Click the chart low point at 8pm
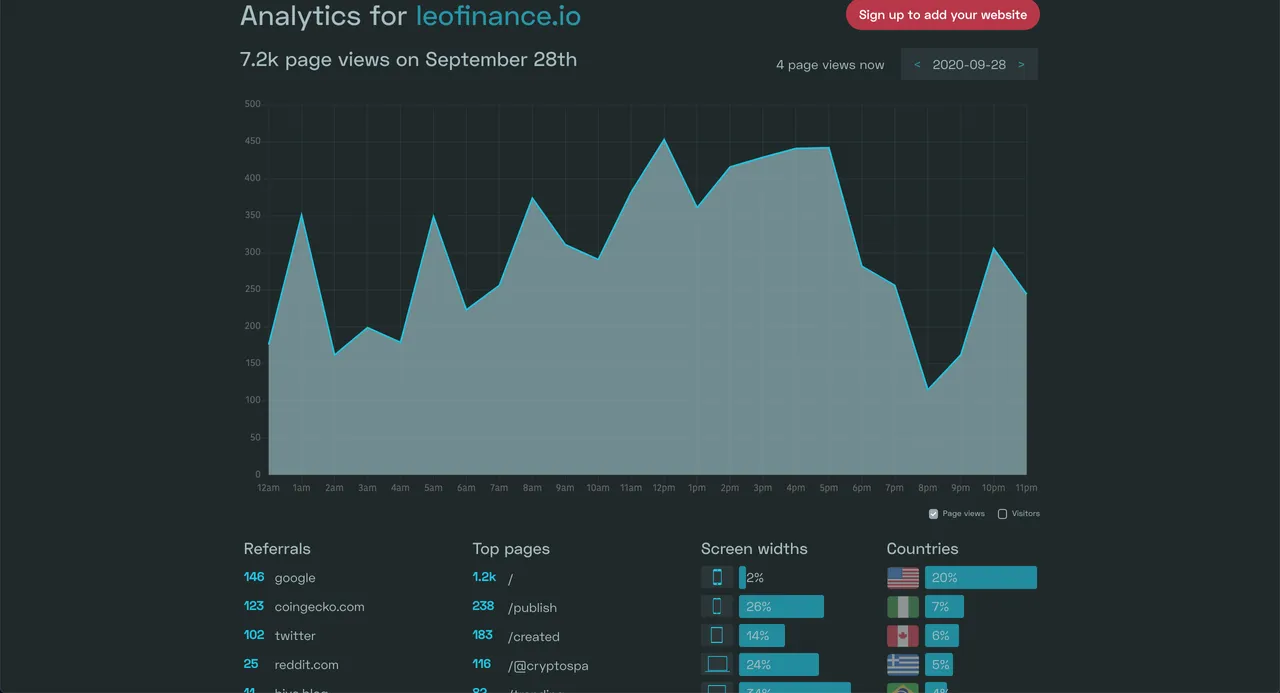 (928, 389)
